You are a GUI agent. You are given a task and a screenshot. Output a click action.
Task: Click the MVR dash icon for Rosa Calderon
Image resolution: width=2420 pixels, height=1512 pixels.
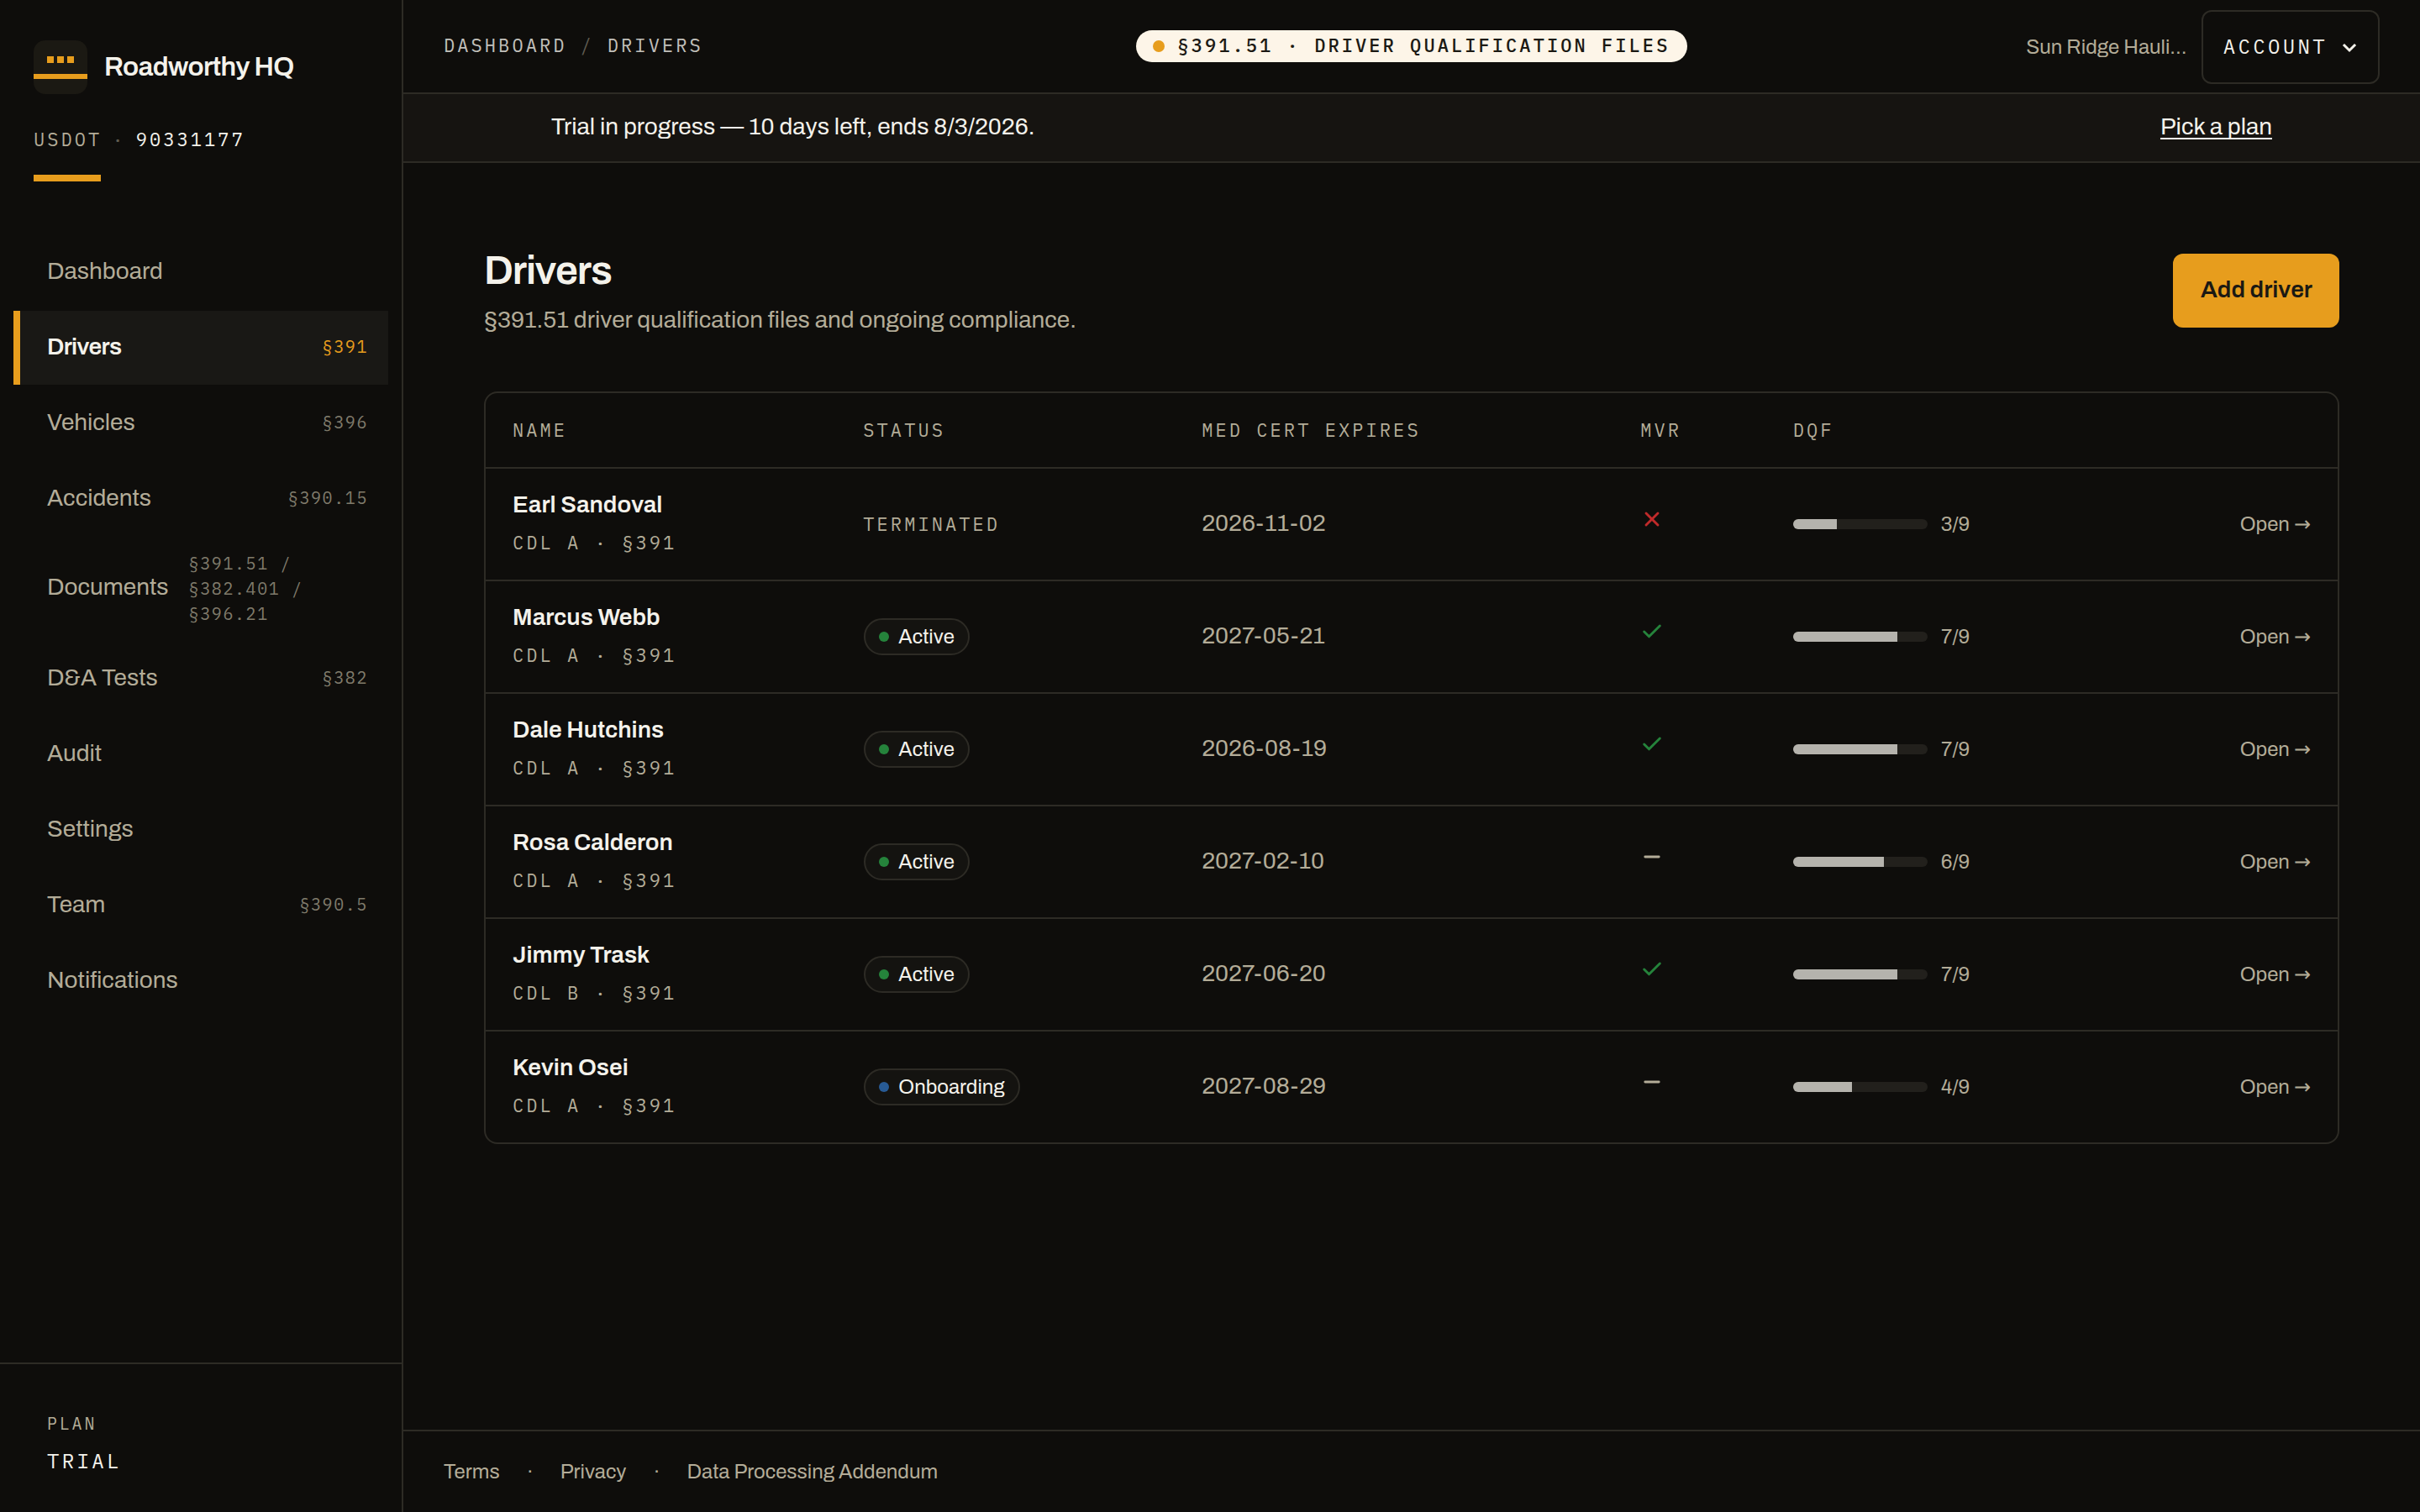[1652, 857]
